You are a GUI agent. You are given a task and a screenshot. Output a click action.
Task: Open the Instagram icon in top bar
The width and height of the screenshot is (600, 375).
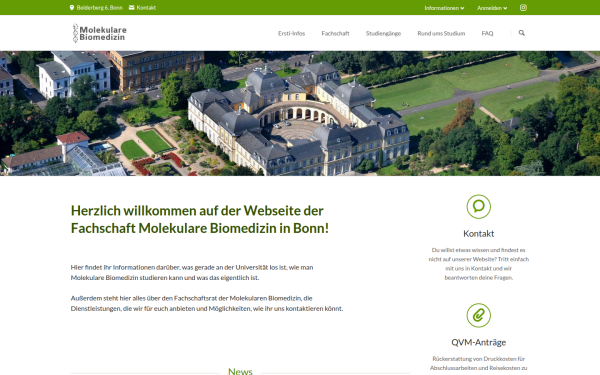pyautogui.click(x=523, y=8)
